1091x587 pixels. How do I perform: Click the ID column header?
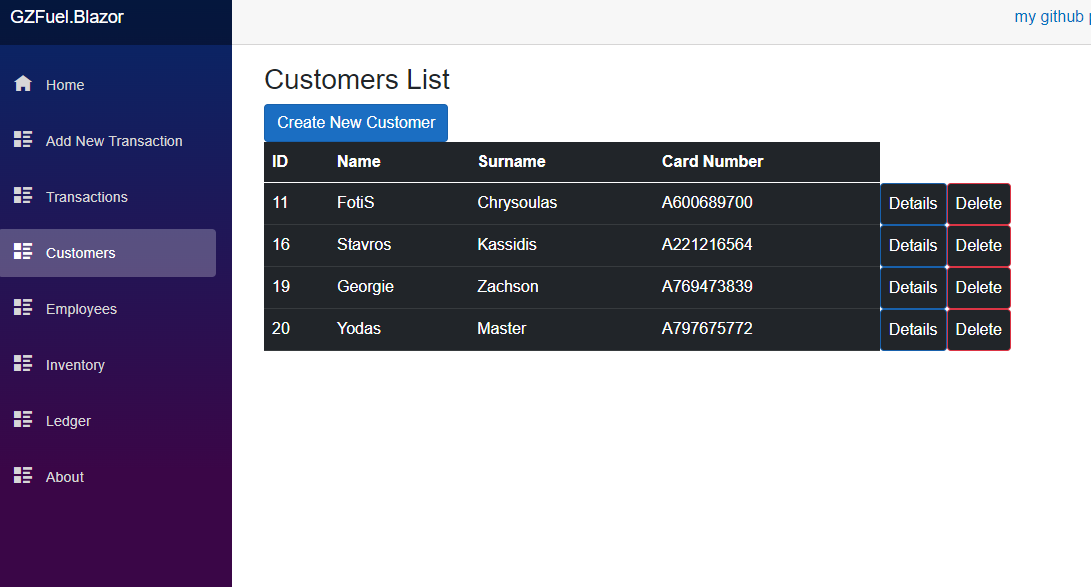280,161
